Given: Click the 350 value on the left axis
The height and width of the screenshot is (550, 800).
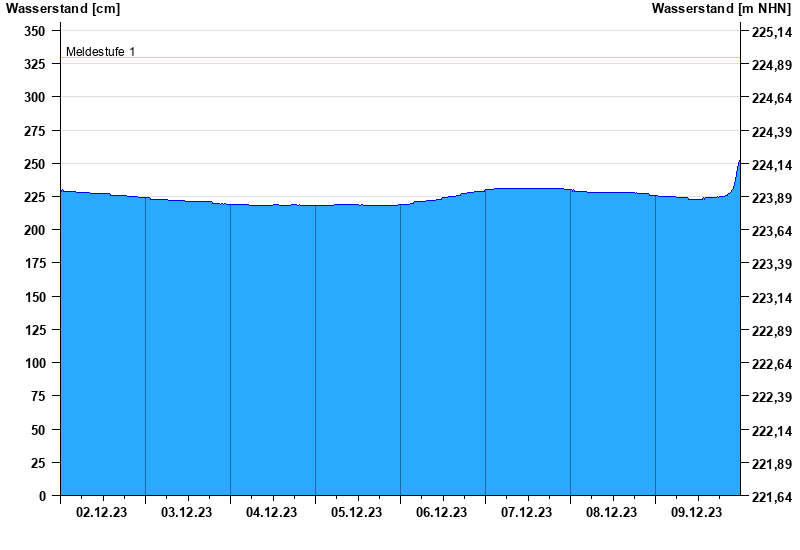Looking at the screenshot, I should click(x=35, y=31).
